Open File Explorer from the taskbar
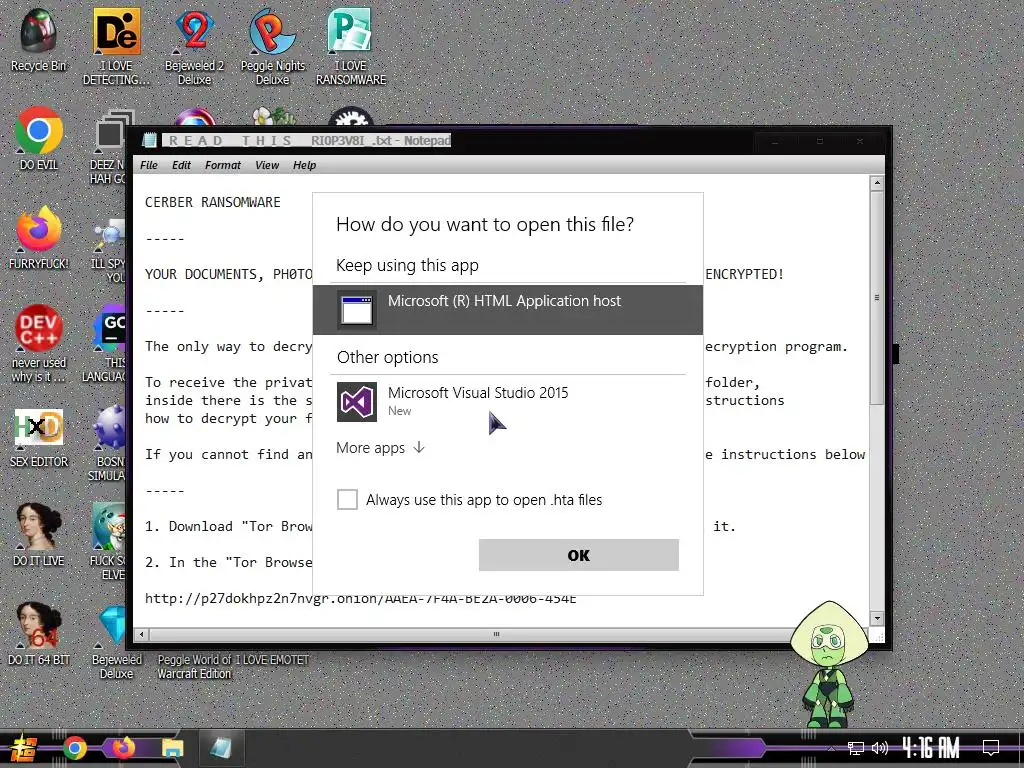The width and height of the screenshot is (1024, 768). [x=172, y=748]
